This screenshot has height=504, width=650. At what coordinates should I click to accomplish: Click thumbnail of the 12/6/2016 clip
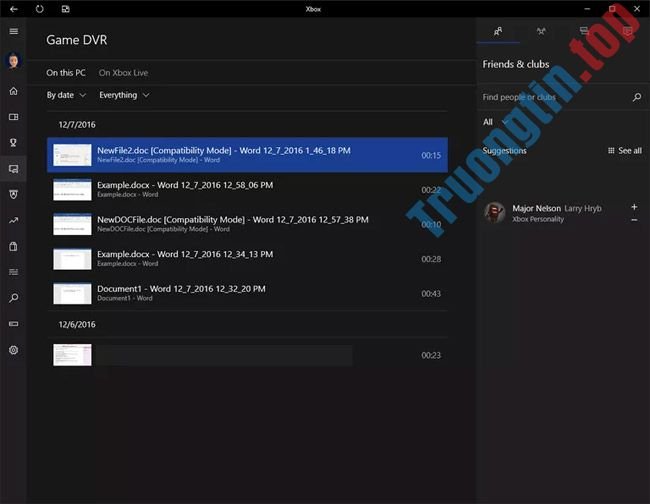[x=72, y=355]
